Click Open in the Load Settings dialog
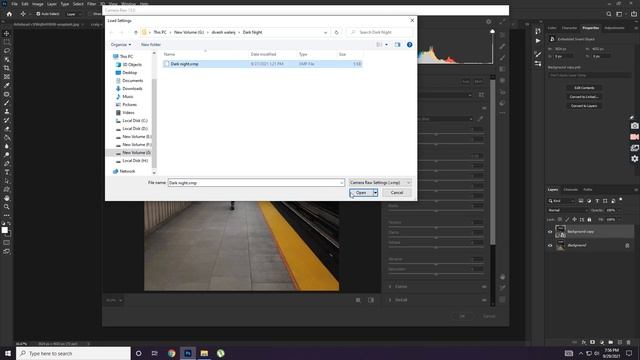Image resolution: width=640 pixels, height=360 pixels. [361, 193]
